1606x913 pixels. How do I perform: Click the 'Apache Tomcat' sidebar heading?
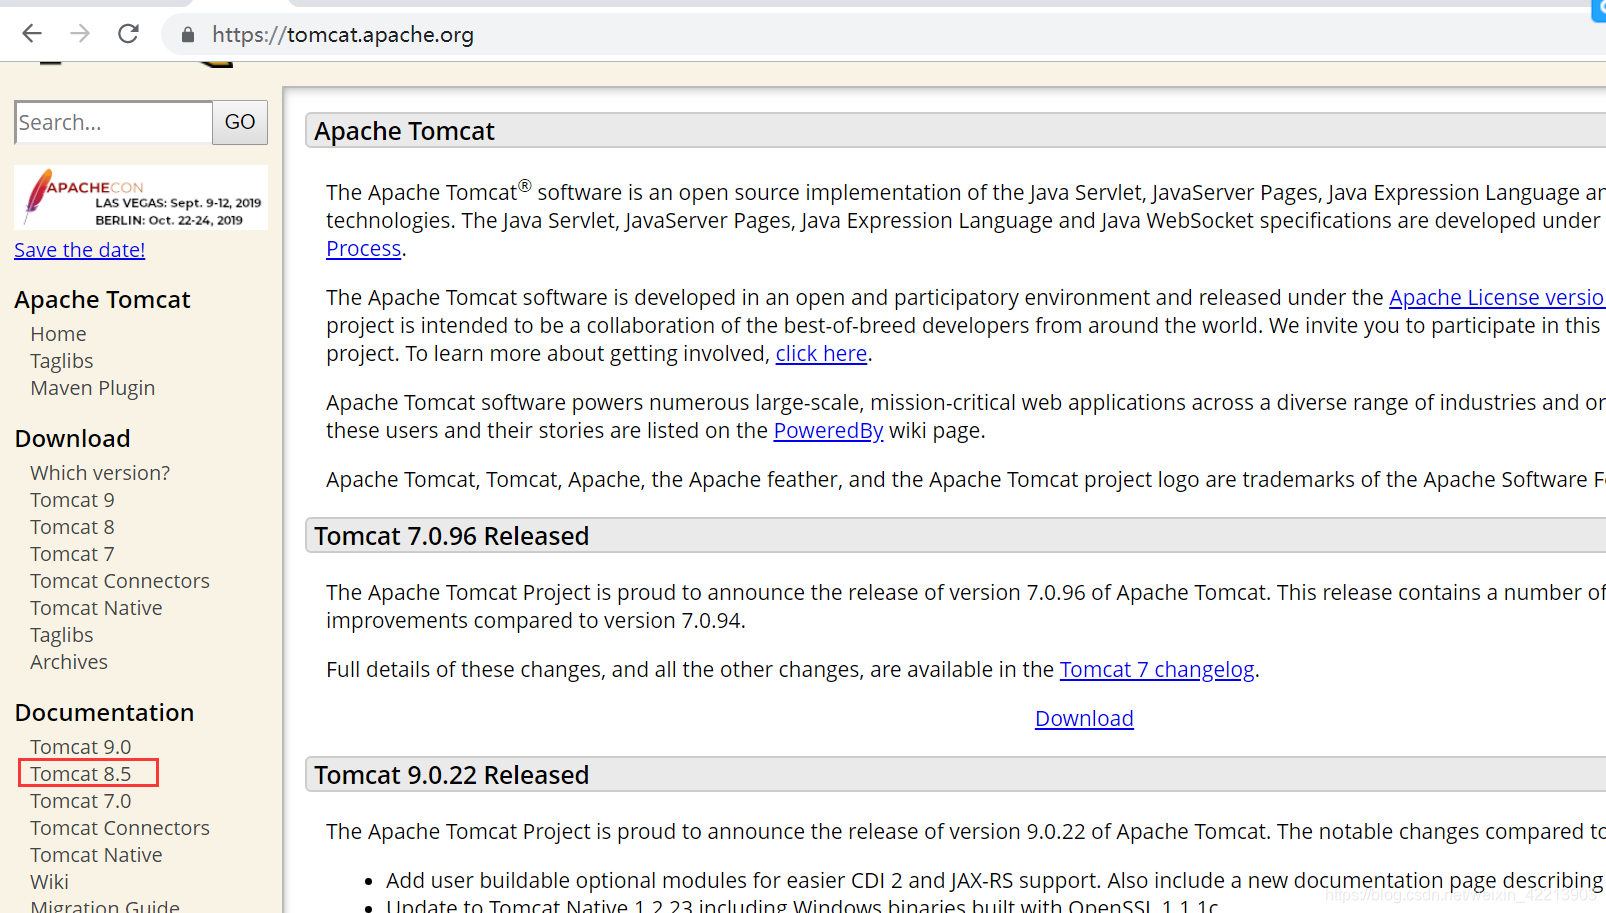[103, 300]
